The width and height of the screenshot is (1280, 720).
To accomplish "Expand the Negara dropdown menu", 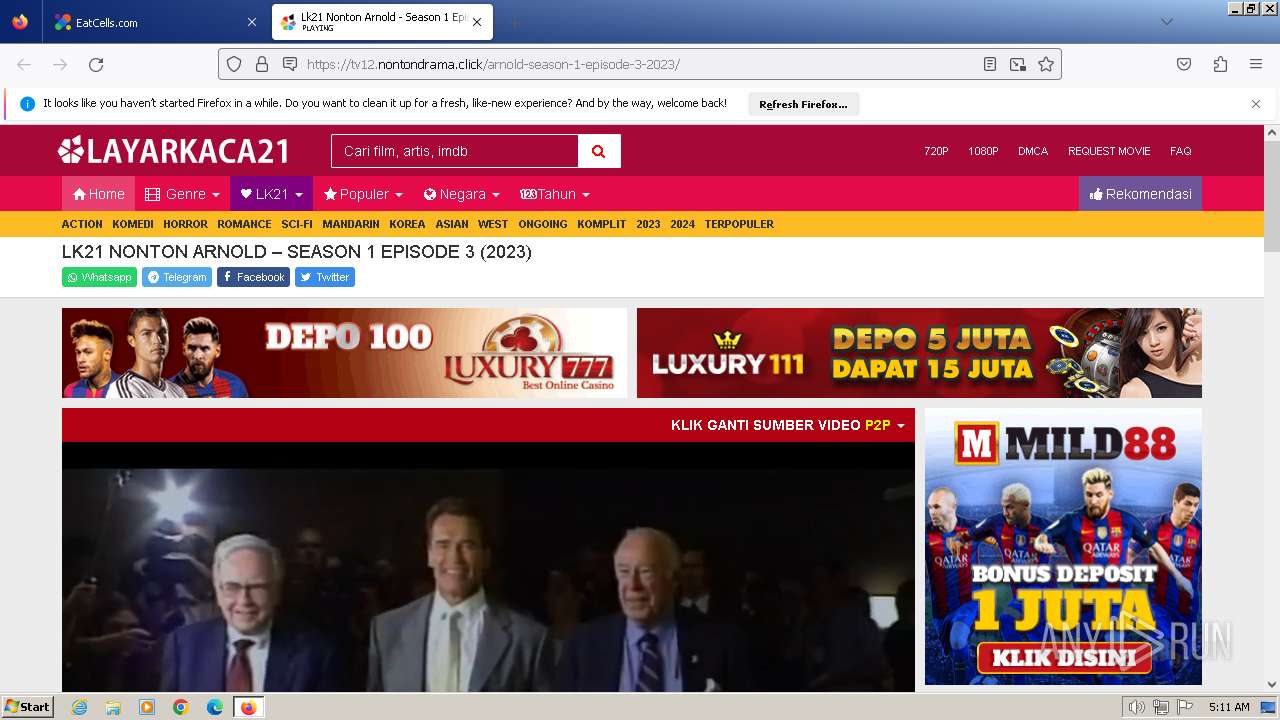I will pyautogui.click(x=461, y=194).
